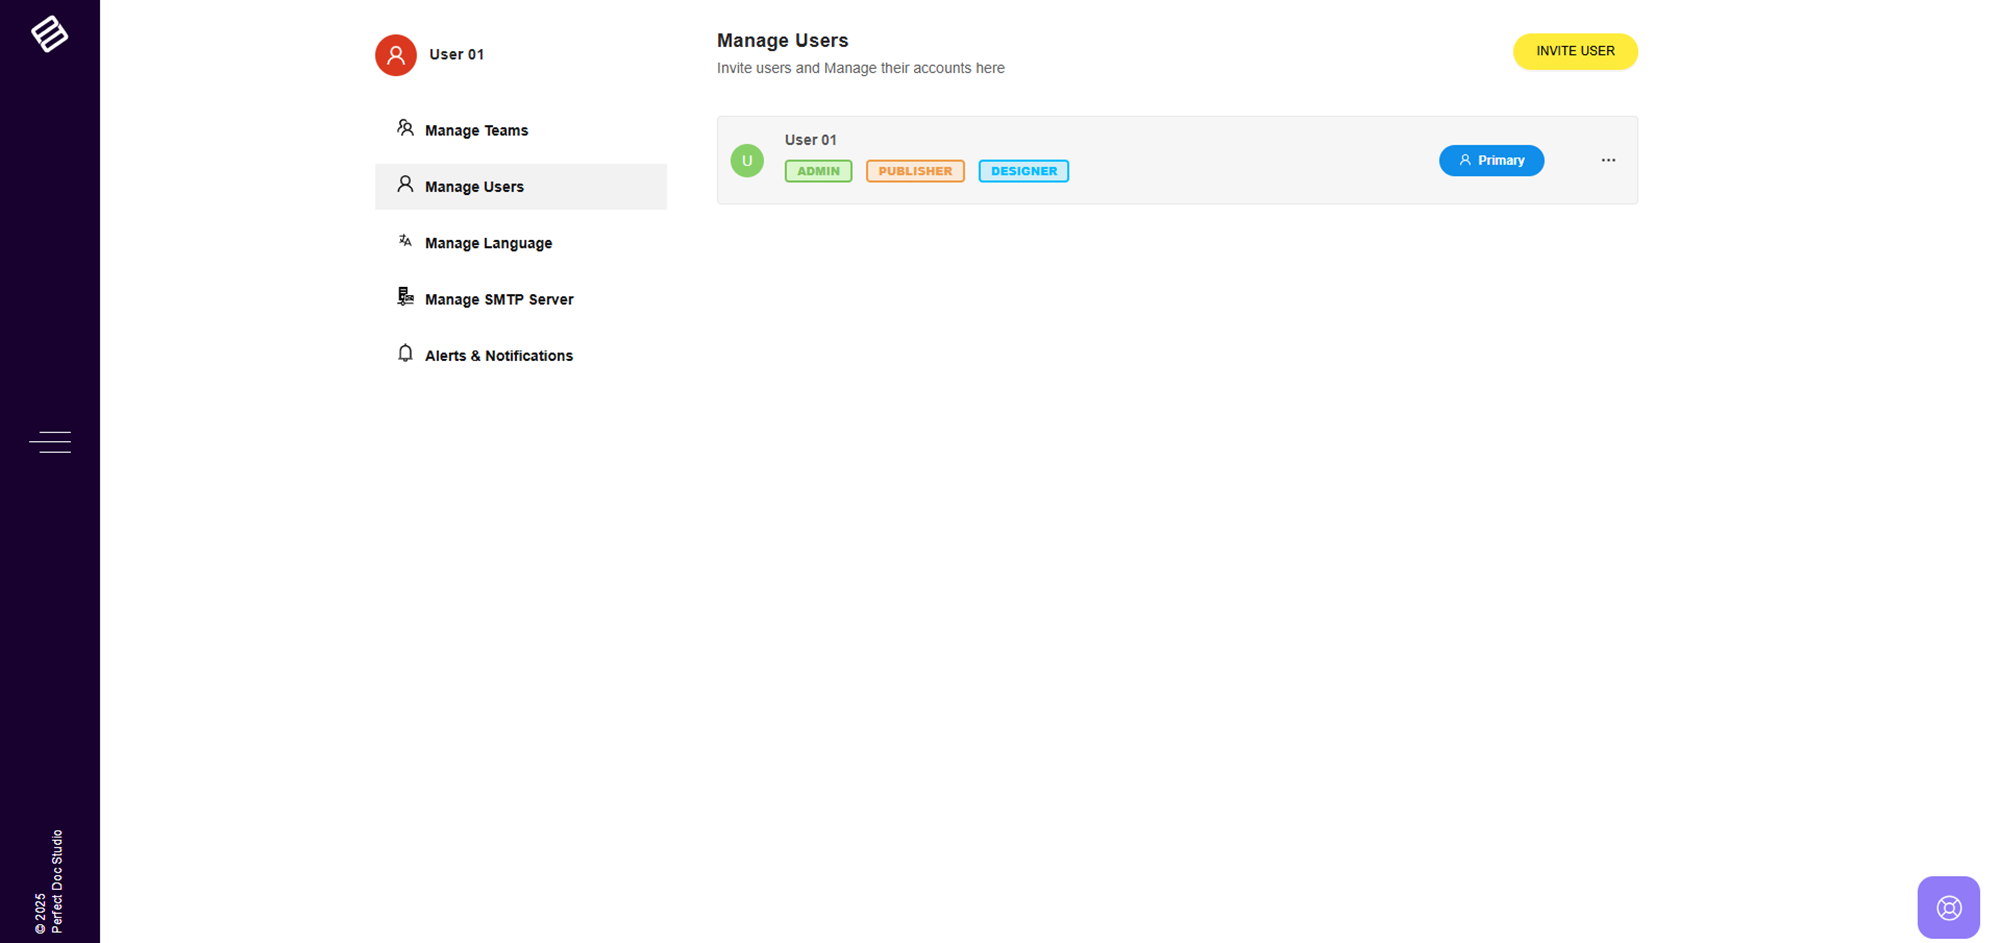Click User 01 name beside red avatar
This screenshot has width=2000, height=943.
(457, 55)
